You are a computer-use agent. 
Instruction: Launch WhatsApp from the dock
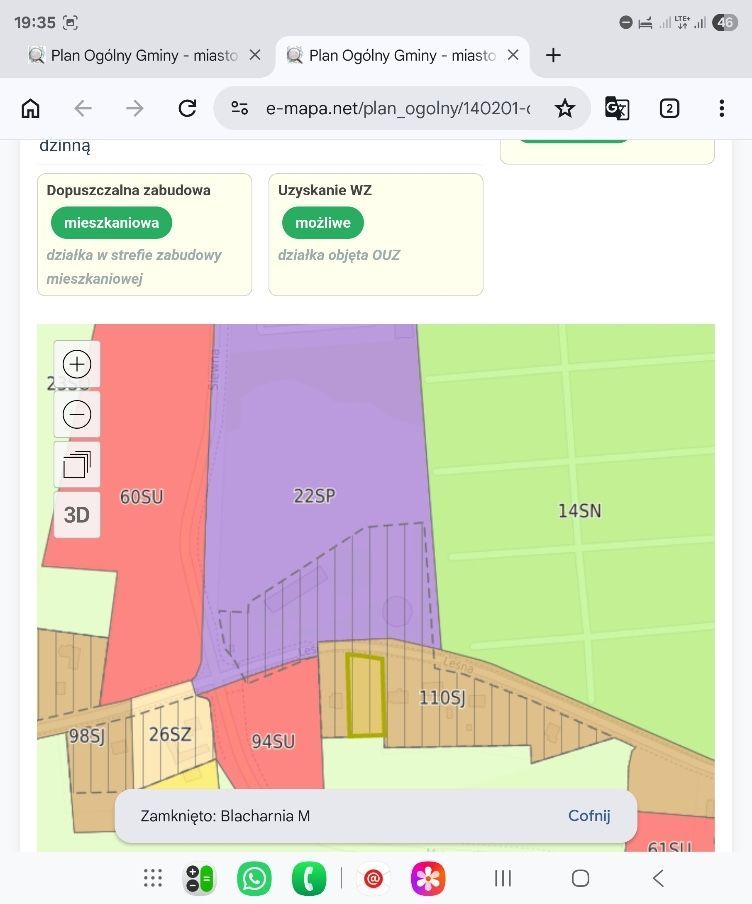point(254,879)
